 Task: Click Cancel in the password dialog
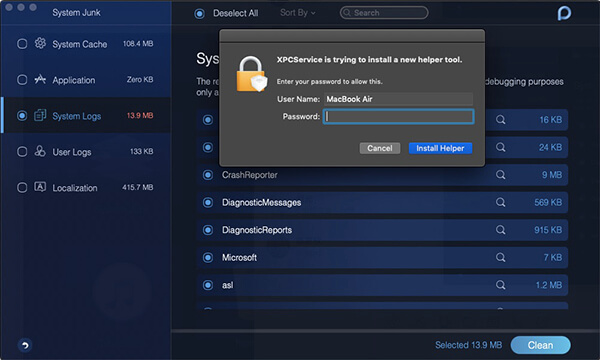380,148
